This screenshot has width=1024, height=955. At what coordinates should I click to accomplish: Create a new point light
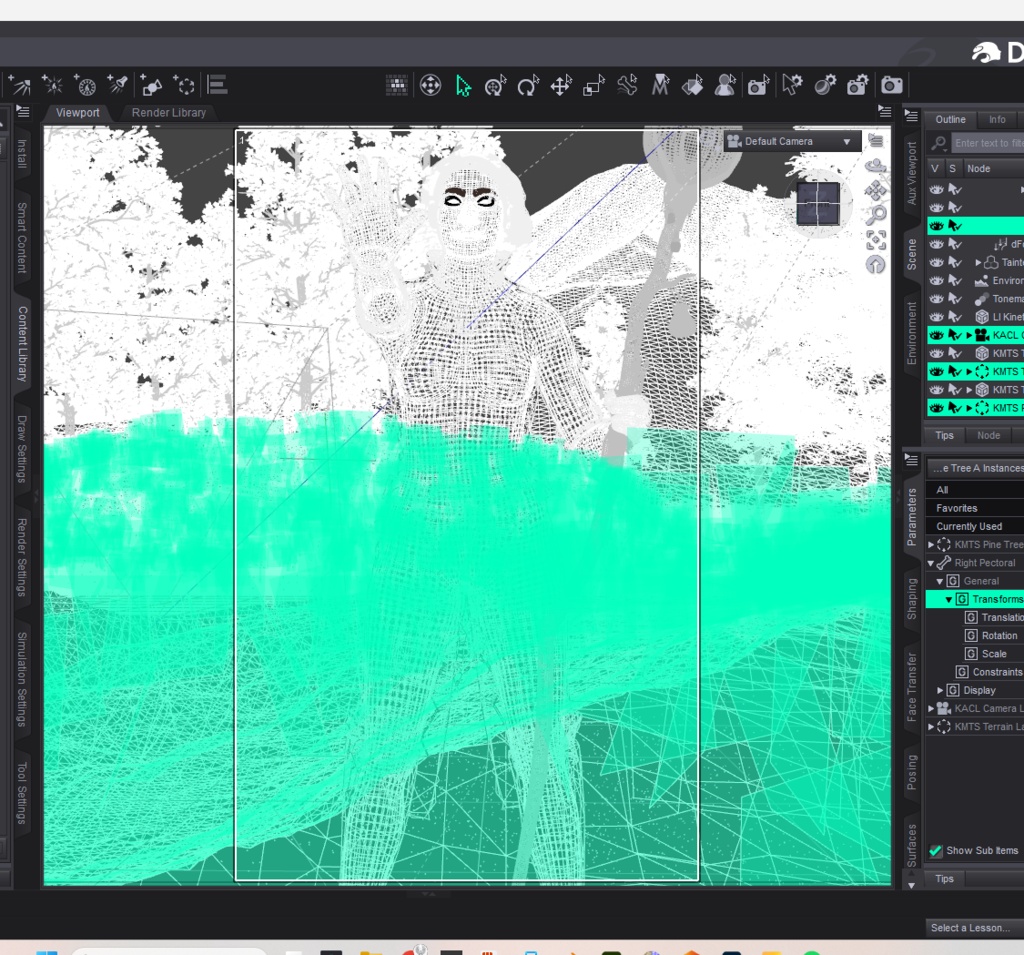[x=52, y=85]
